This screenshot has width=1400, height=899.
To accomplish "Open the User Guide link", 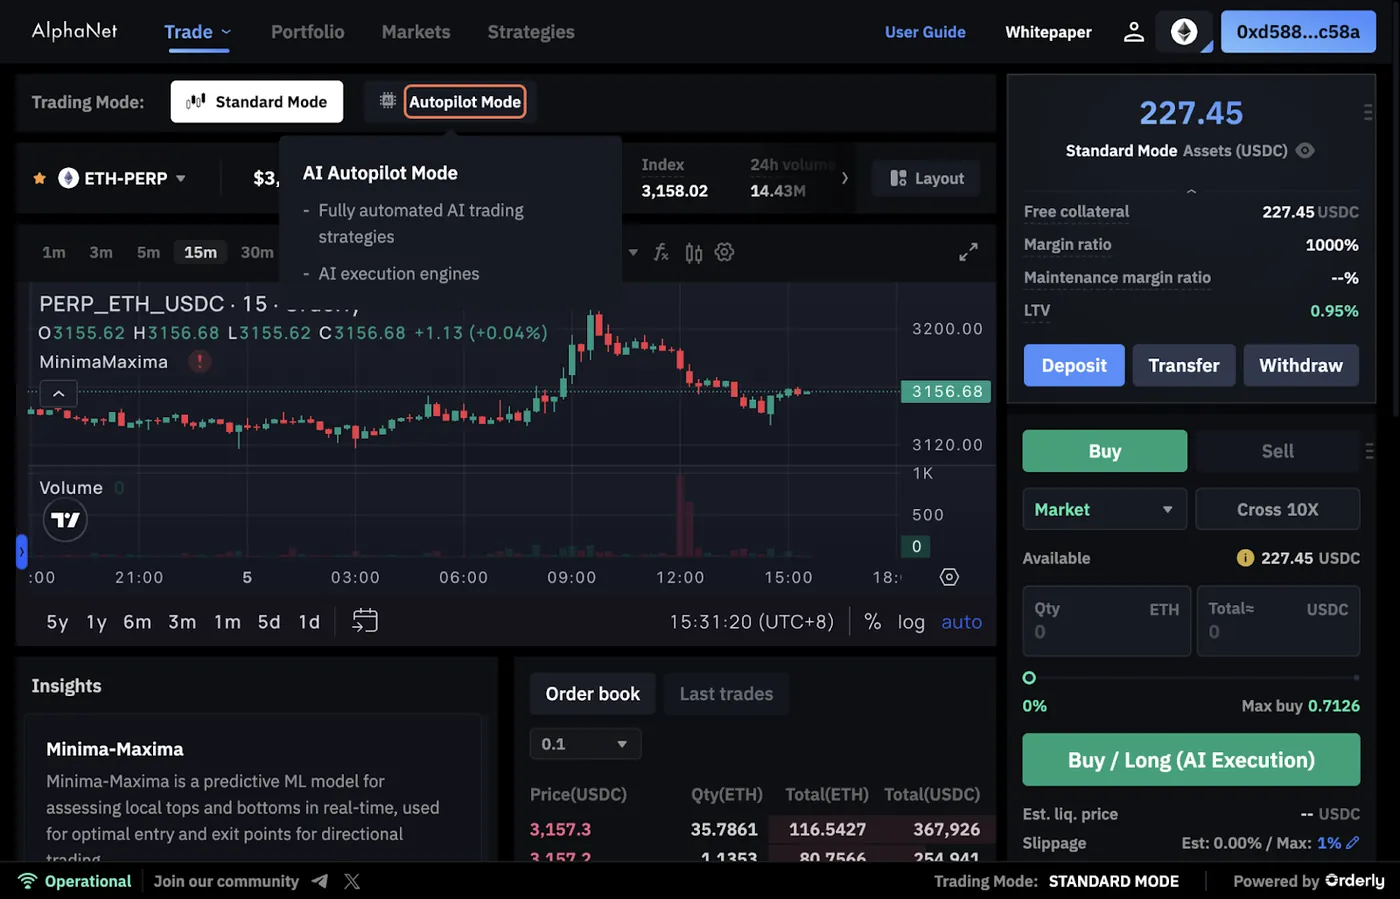I will point(925,32).
